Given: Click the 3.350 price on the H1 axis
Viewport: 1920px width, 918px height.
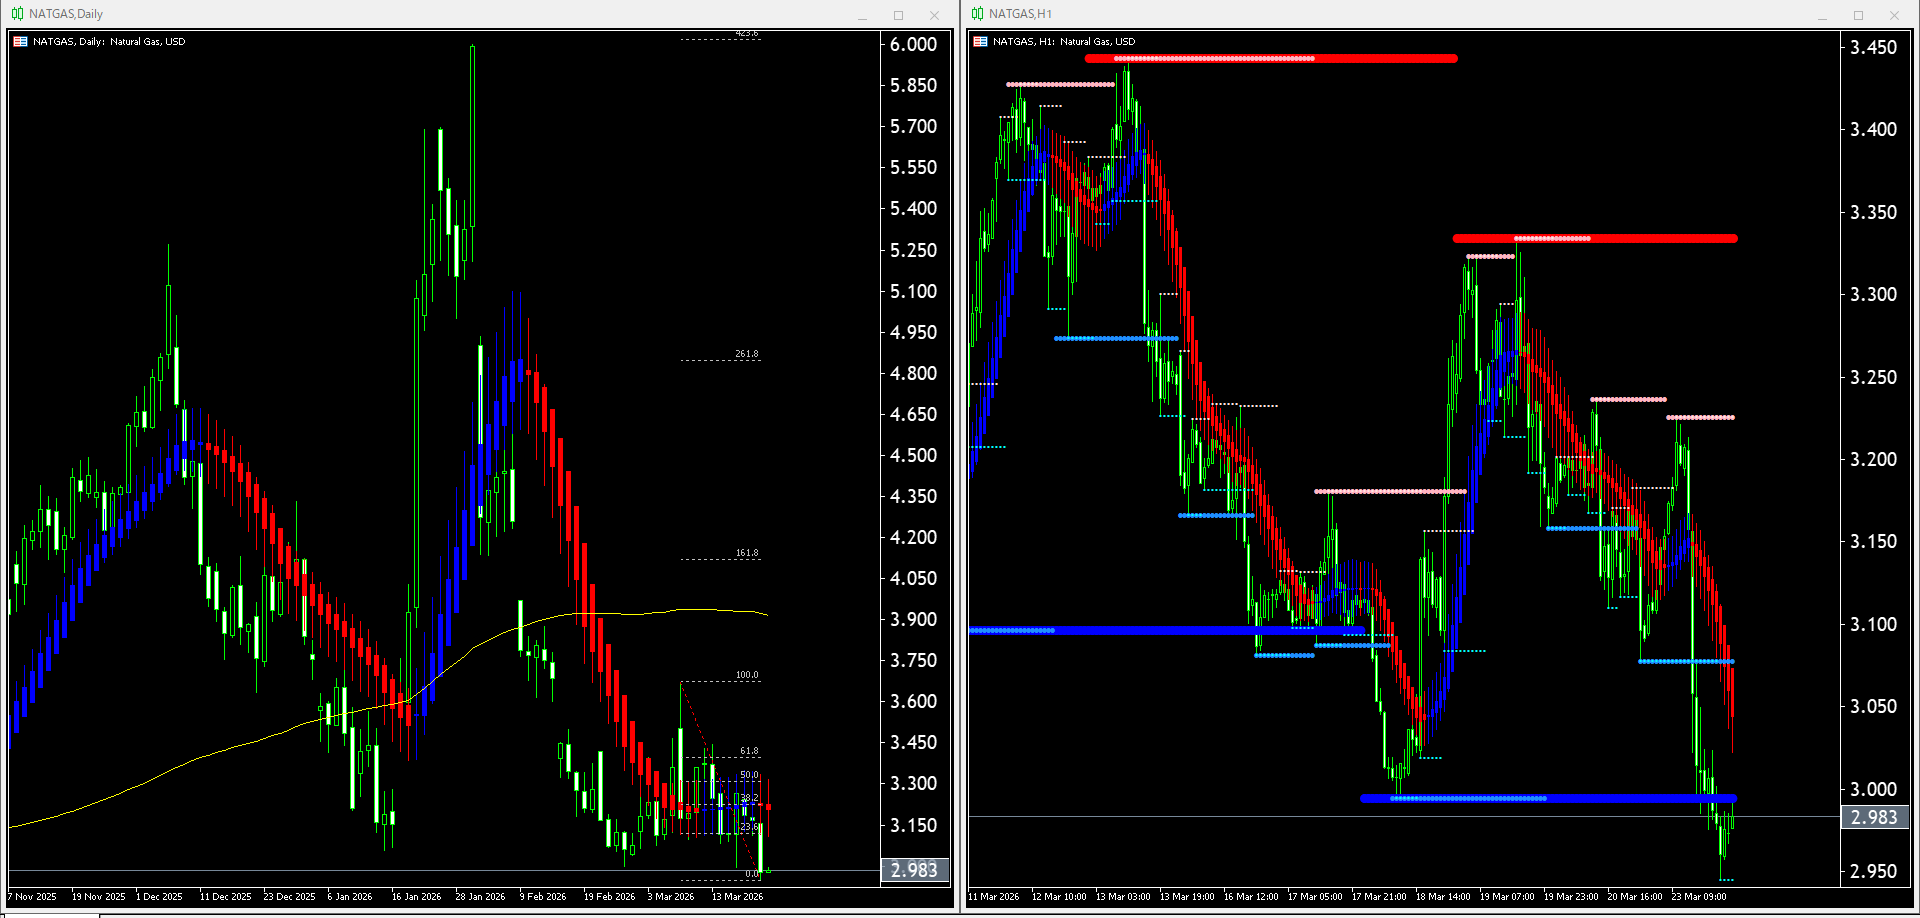Looking at the screenshot, I should tap(1874, 212).
